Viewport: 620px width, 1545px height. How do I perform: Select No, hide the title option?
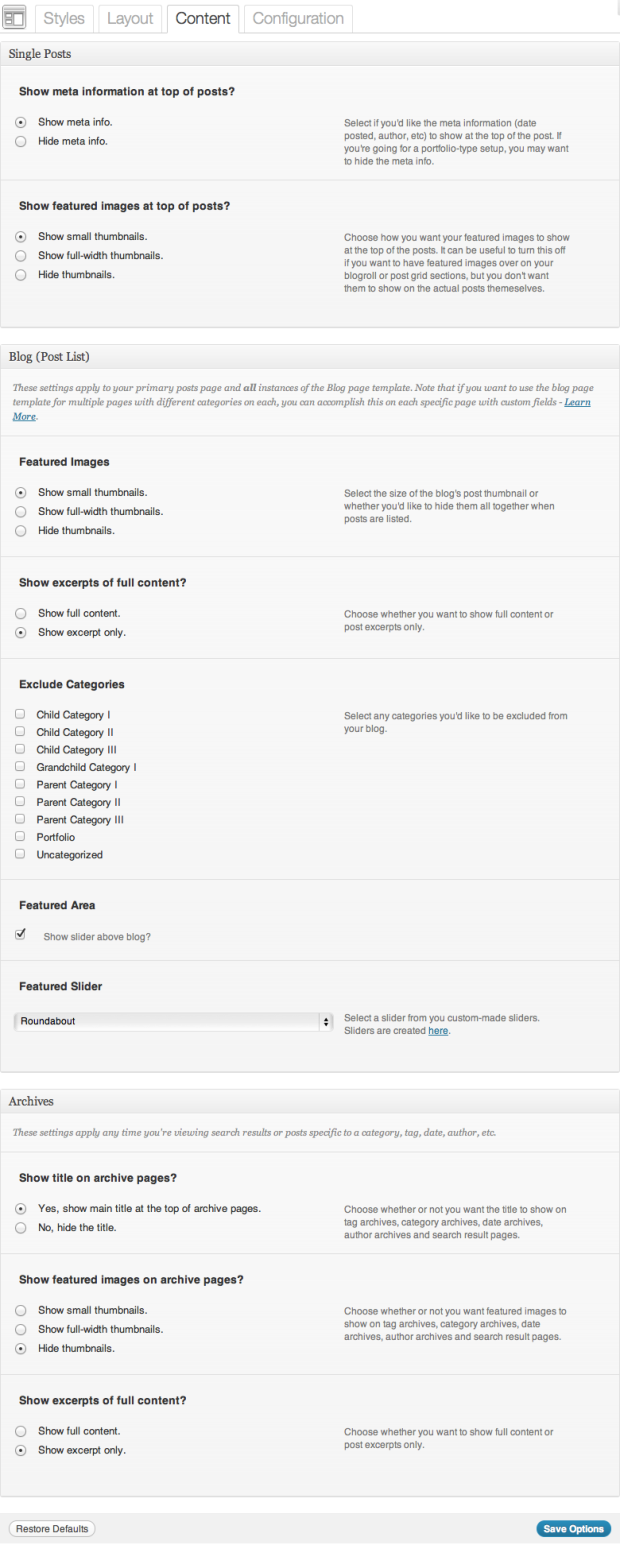(21, 1227)
